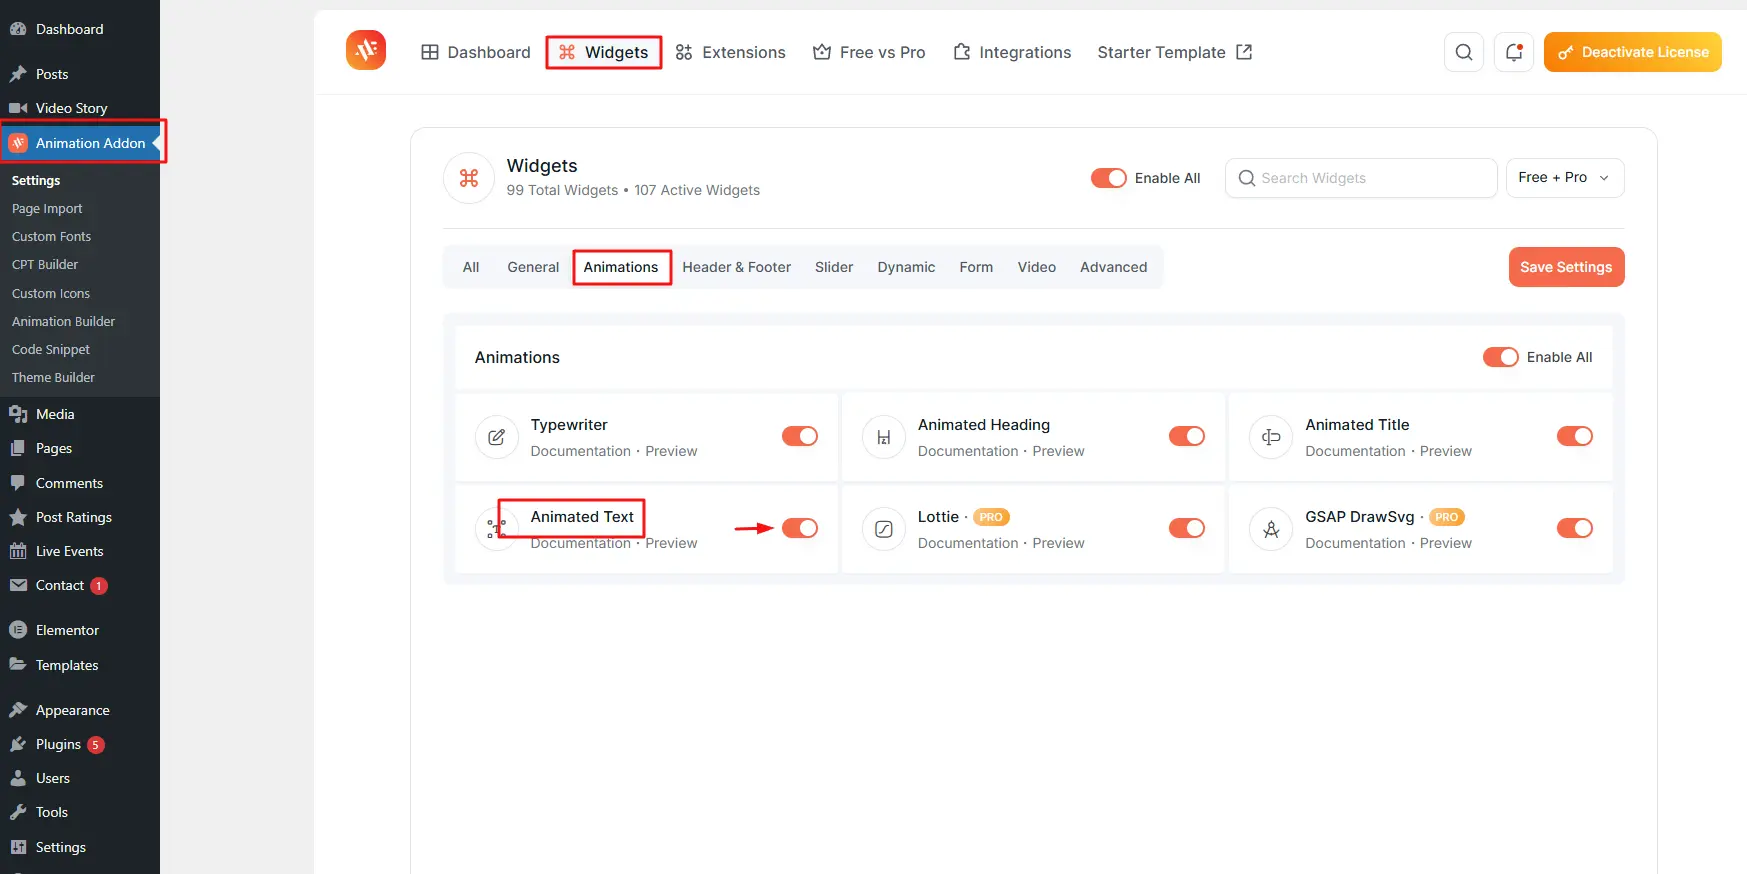
Task: Toggle off the Typewriter widget
Action: tap(799, 436)
